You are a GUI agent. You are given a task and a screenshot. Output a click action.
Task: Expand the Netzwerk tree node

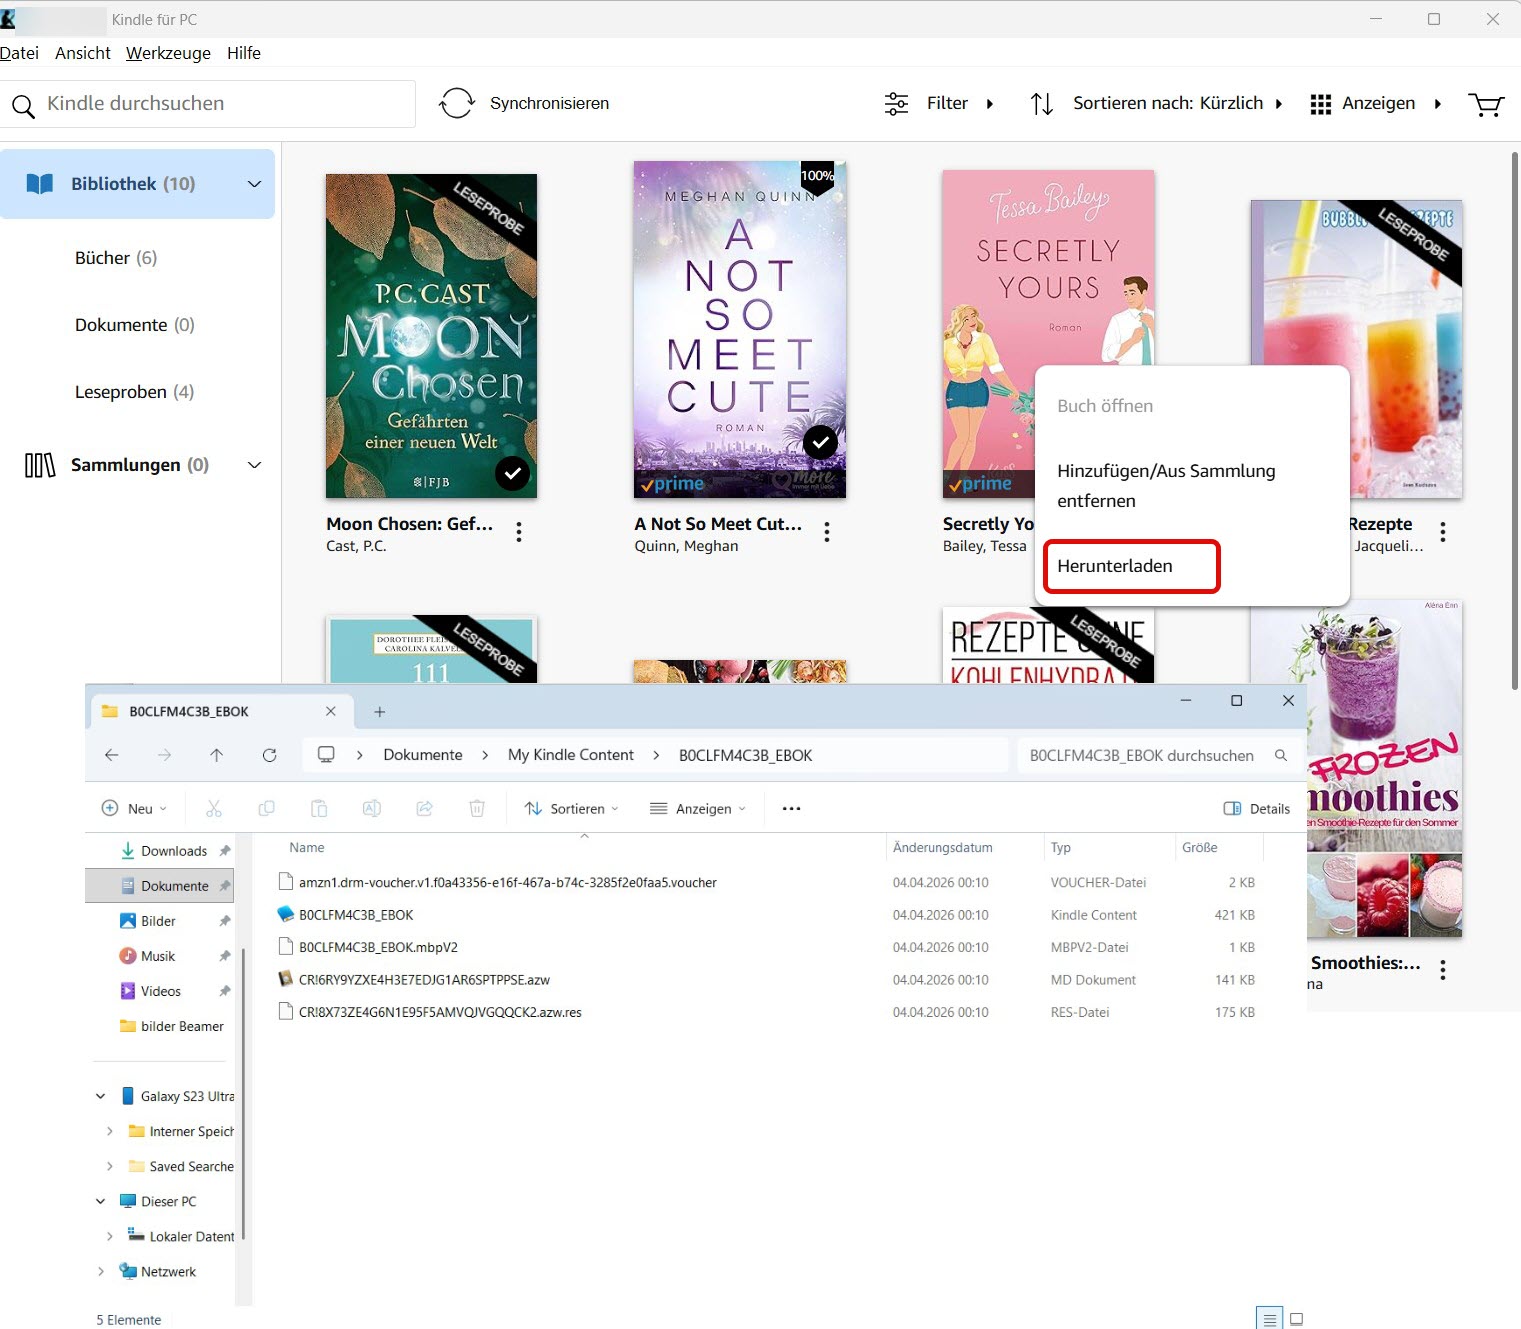pos(100,1271)
